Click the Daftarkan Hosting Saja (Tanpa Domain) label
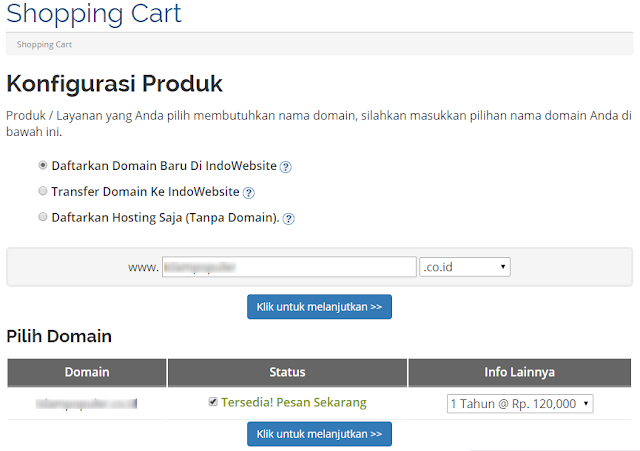640x451 pixels. 165,218
